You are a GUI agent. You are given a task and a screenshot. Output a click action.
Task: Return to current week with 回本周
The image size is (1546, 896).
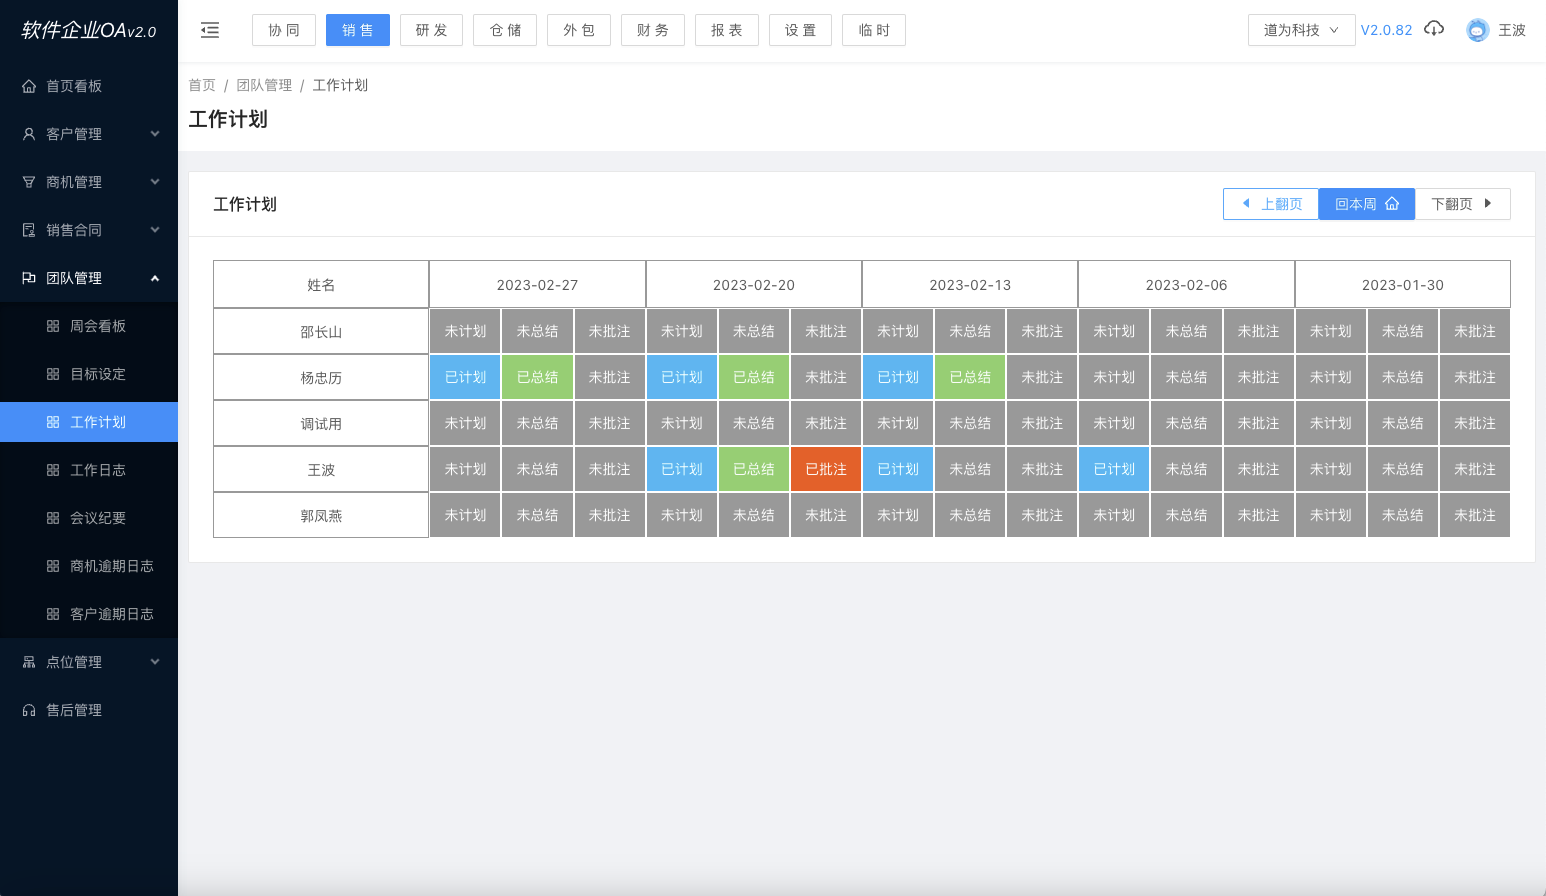point(1367,204)
